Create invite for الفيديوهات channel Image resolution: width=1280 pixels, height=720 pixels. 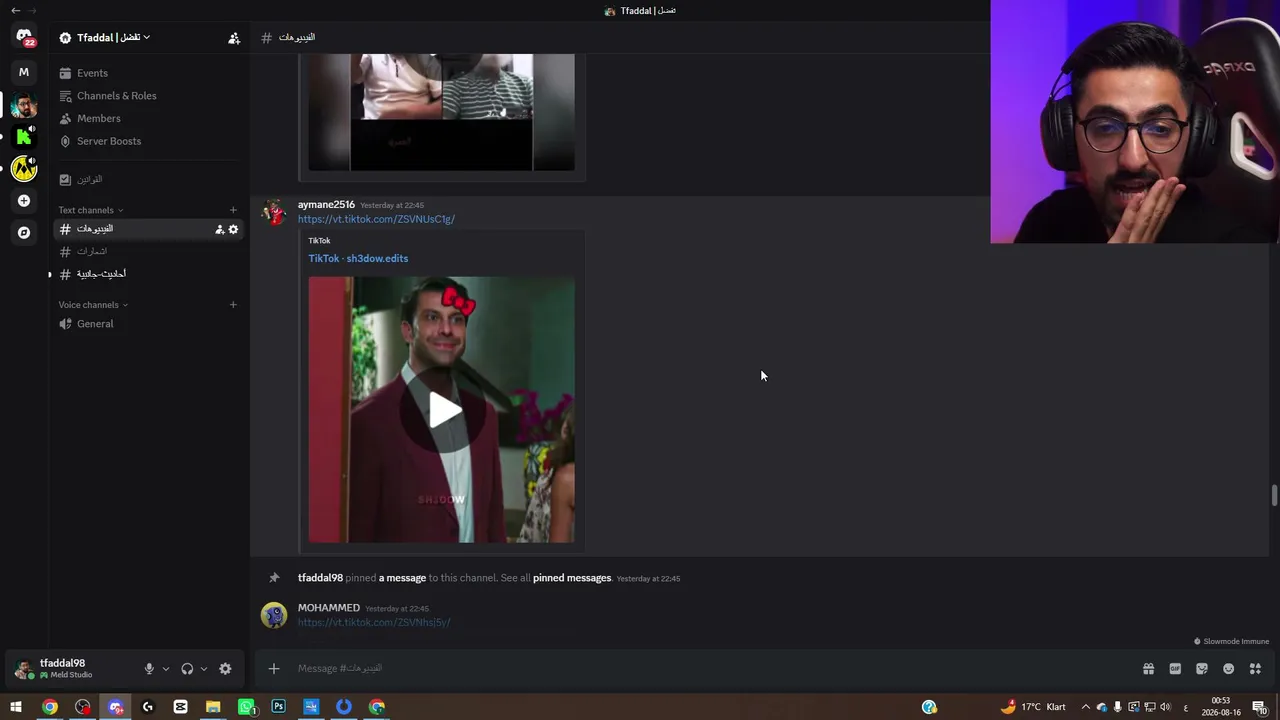tap(220, 229)
